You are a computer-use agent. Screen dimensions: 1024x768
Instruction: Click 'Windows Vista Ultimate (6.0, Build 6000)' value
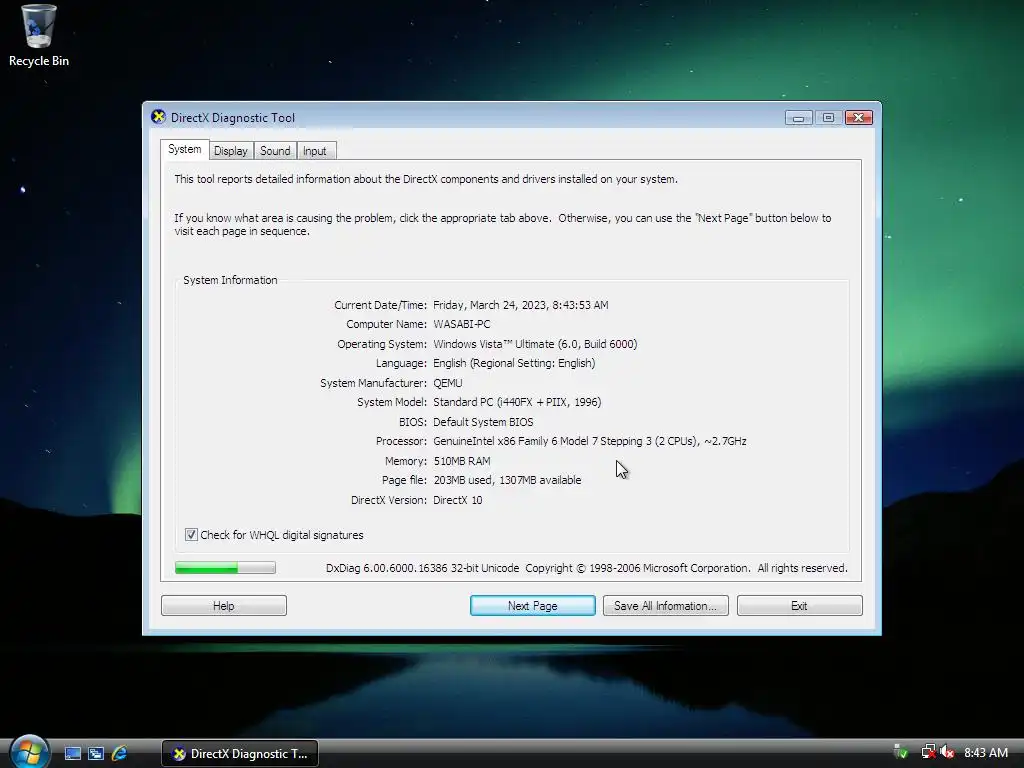click(x=535, y=344)
